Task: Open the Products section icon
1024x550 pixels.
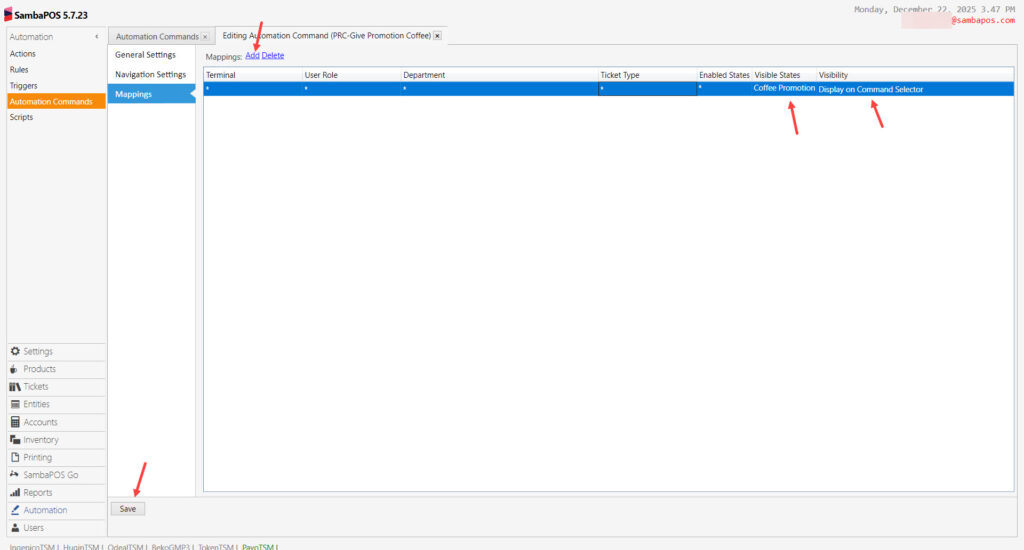Action: [x=15, y=369]
